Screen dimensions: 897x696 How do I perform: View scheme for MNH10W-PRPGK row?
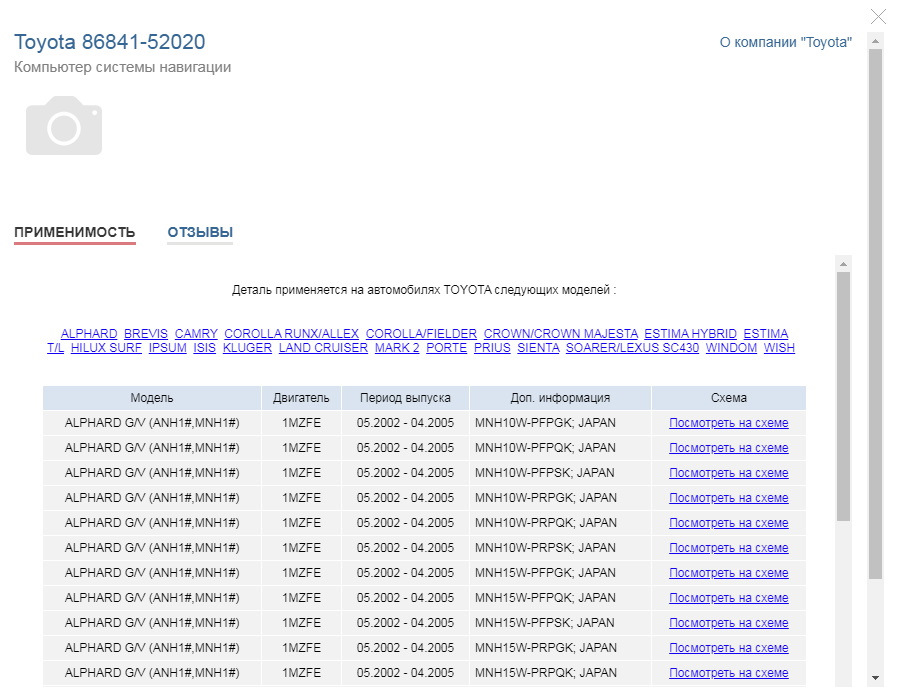[x=729, y=498]
